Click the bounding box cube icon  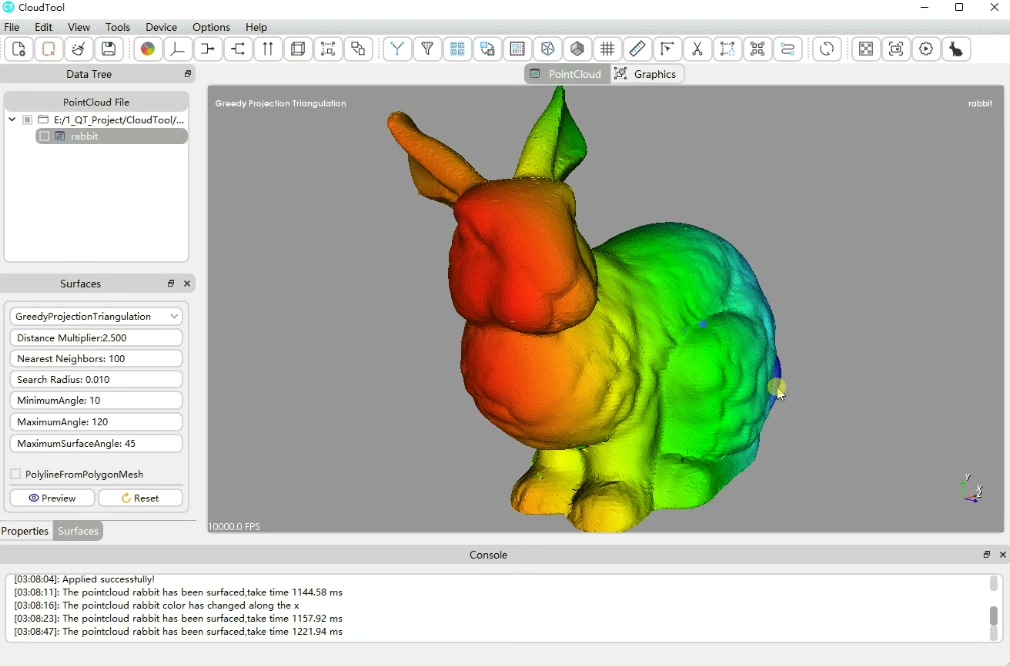pos(298,49)
